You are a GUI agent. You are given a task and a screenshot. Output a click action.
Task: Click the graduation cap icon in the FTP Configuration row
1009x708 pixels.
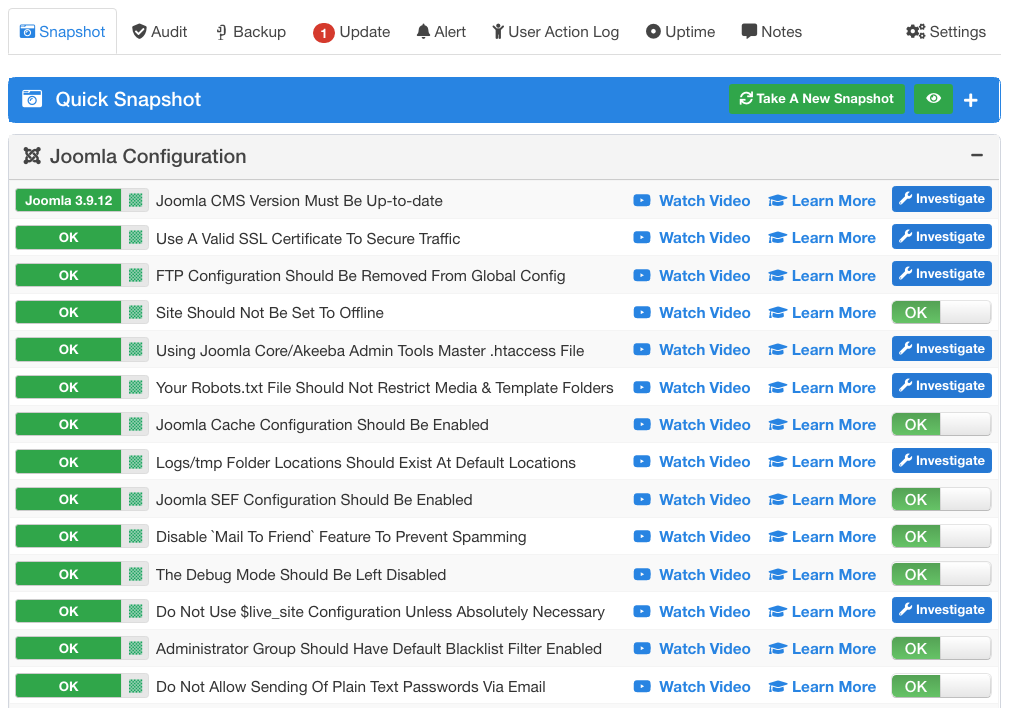click(x=777, y=276)
